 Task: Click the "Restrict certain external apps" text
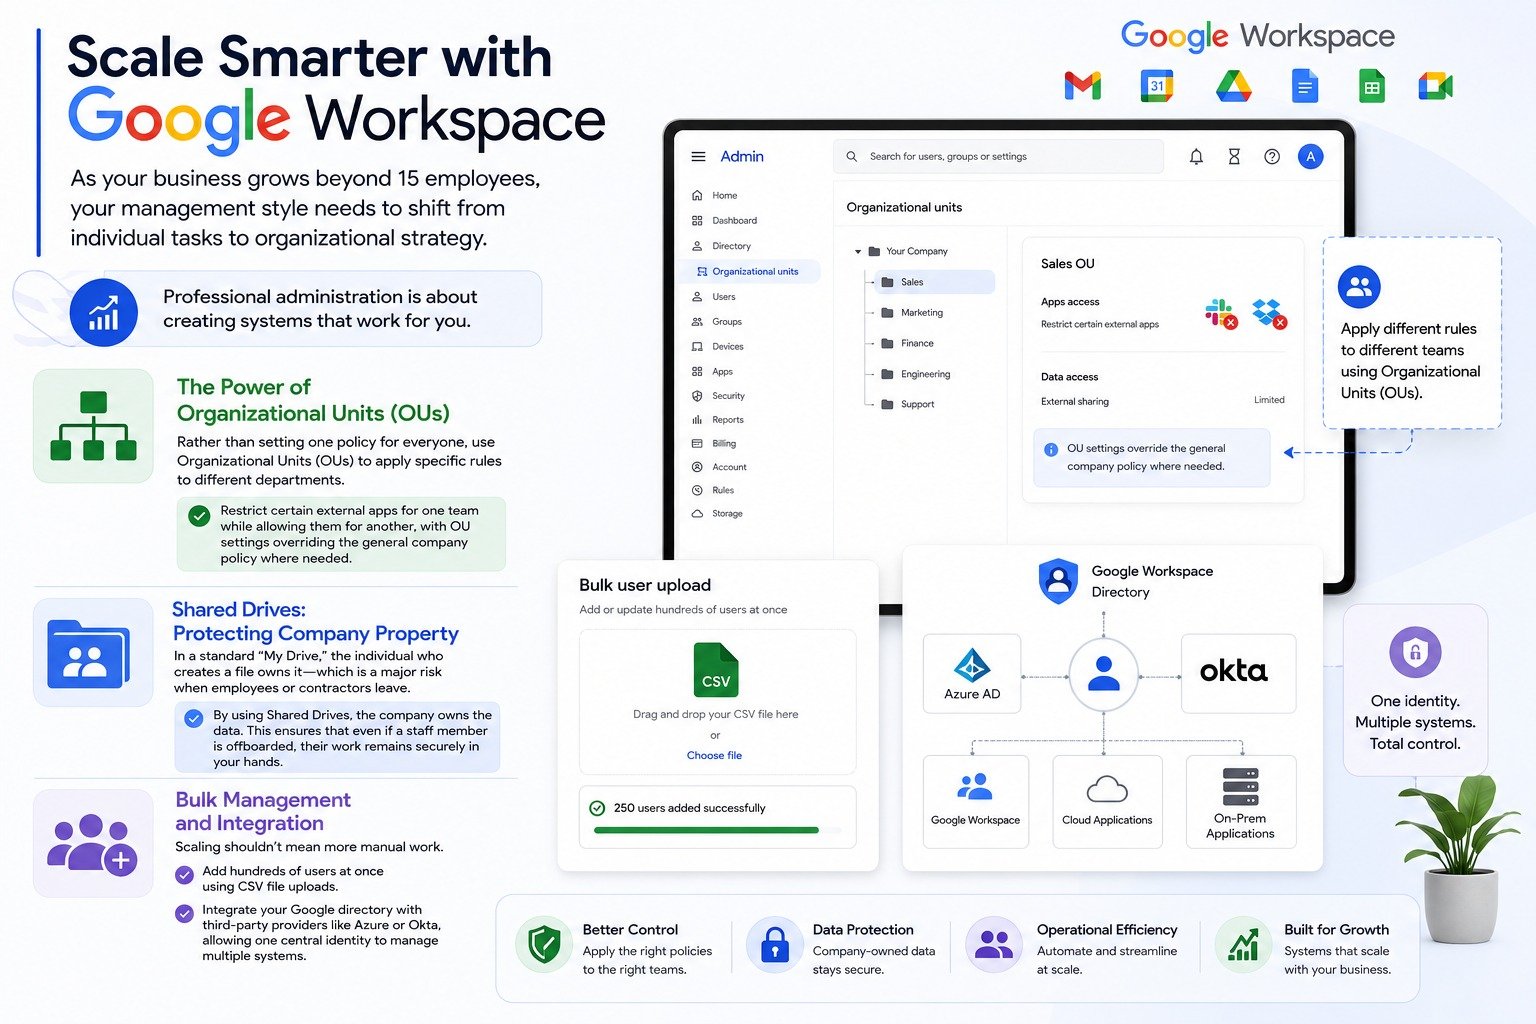coord(1100,325)
